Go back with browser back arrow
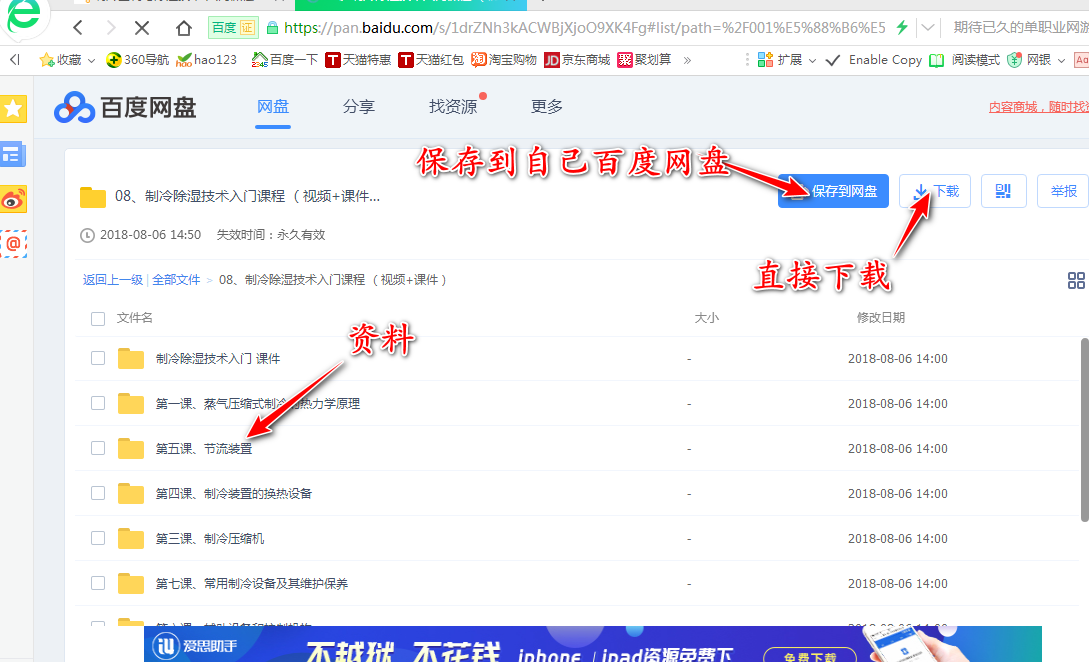Viewport: 1089px width, 662px height. tap(78, 27)
